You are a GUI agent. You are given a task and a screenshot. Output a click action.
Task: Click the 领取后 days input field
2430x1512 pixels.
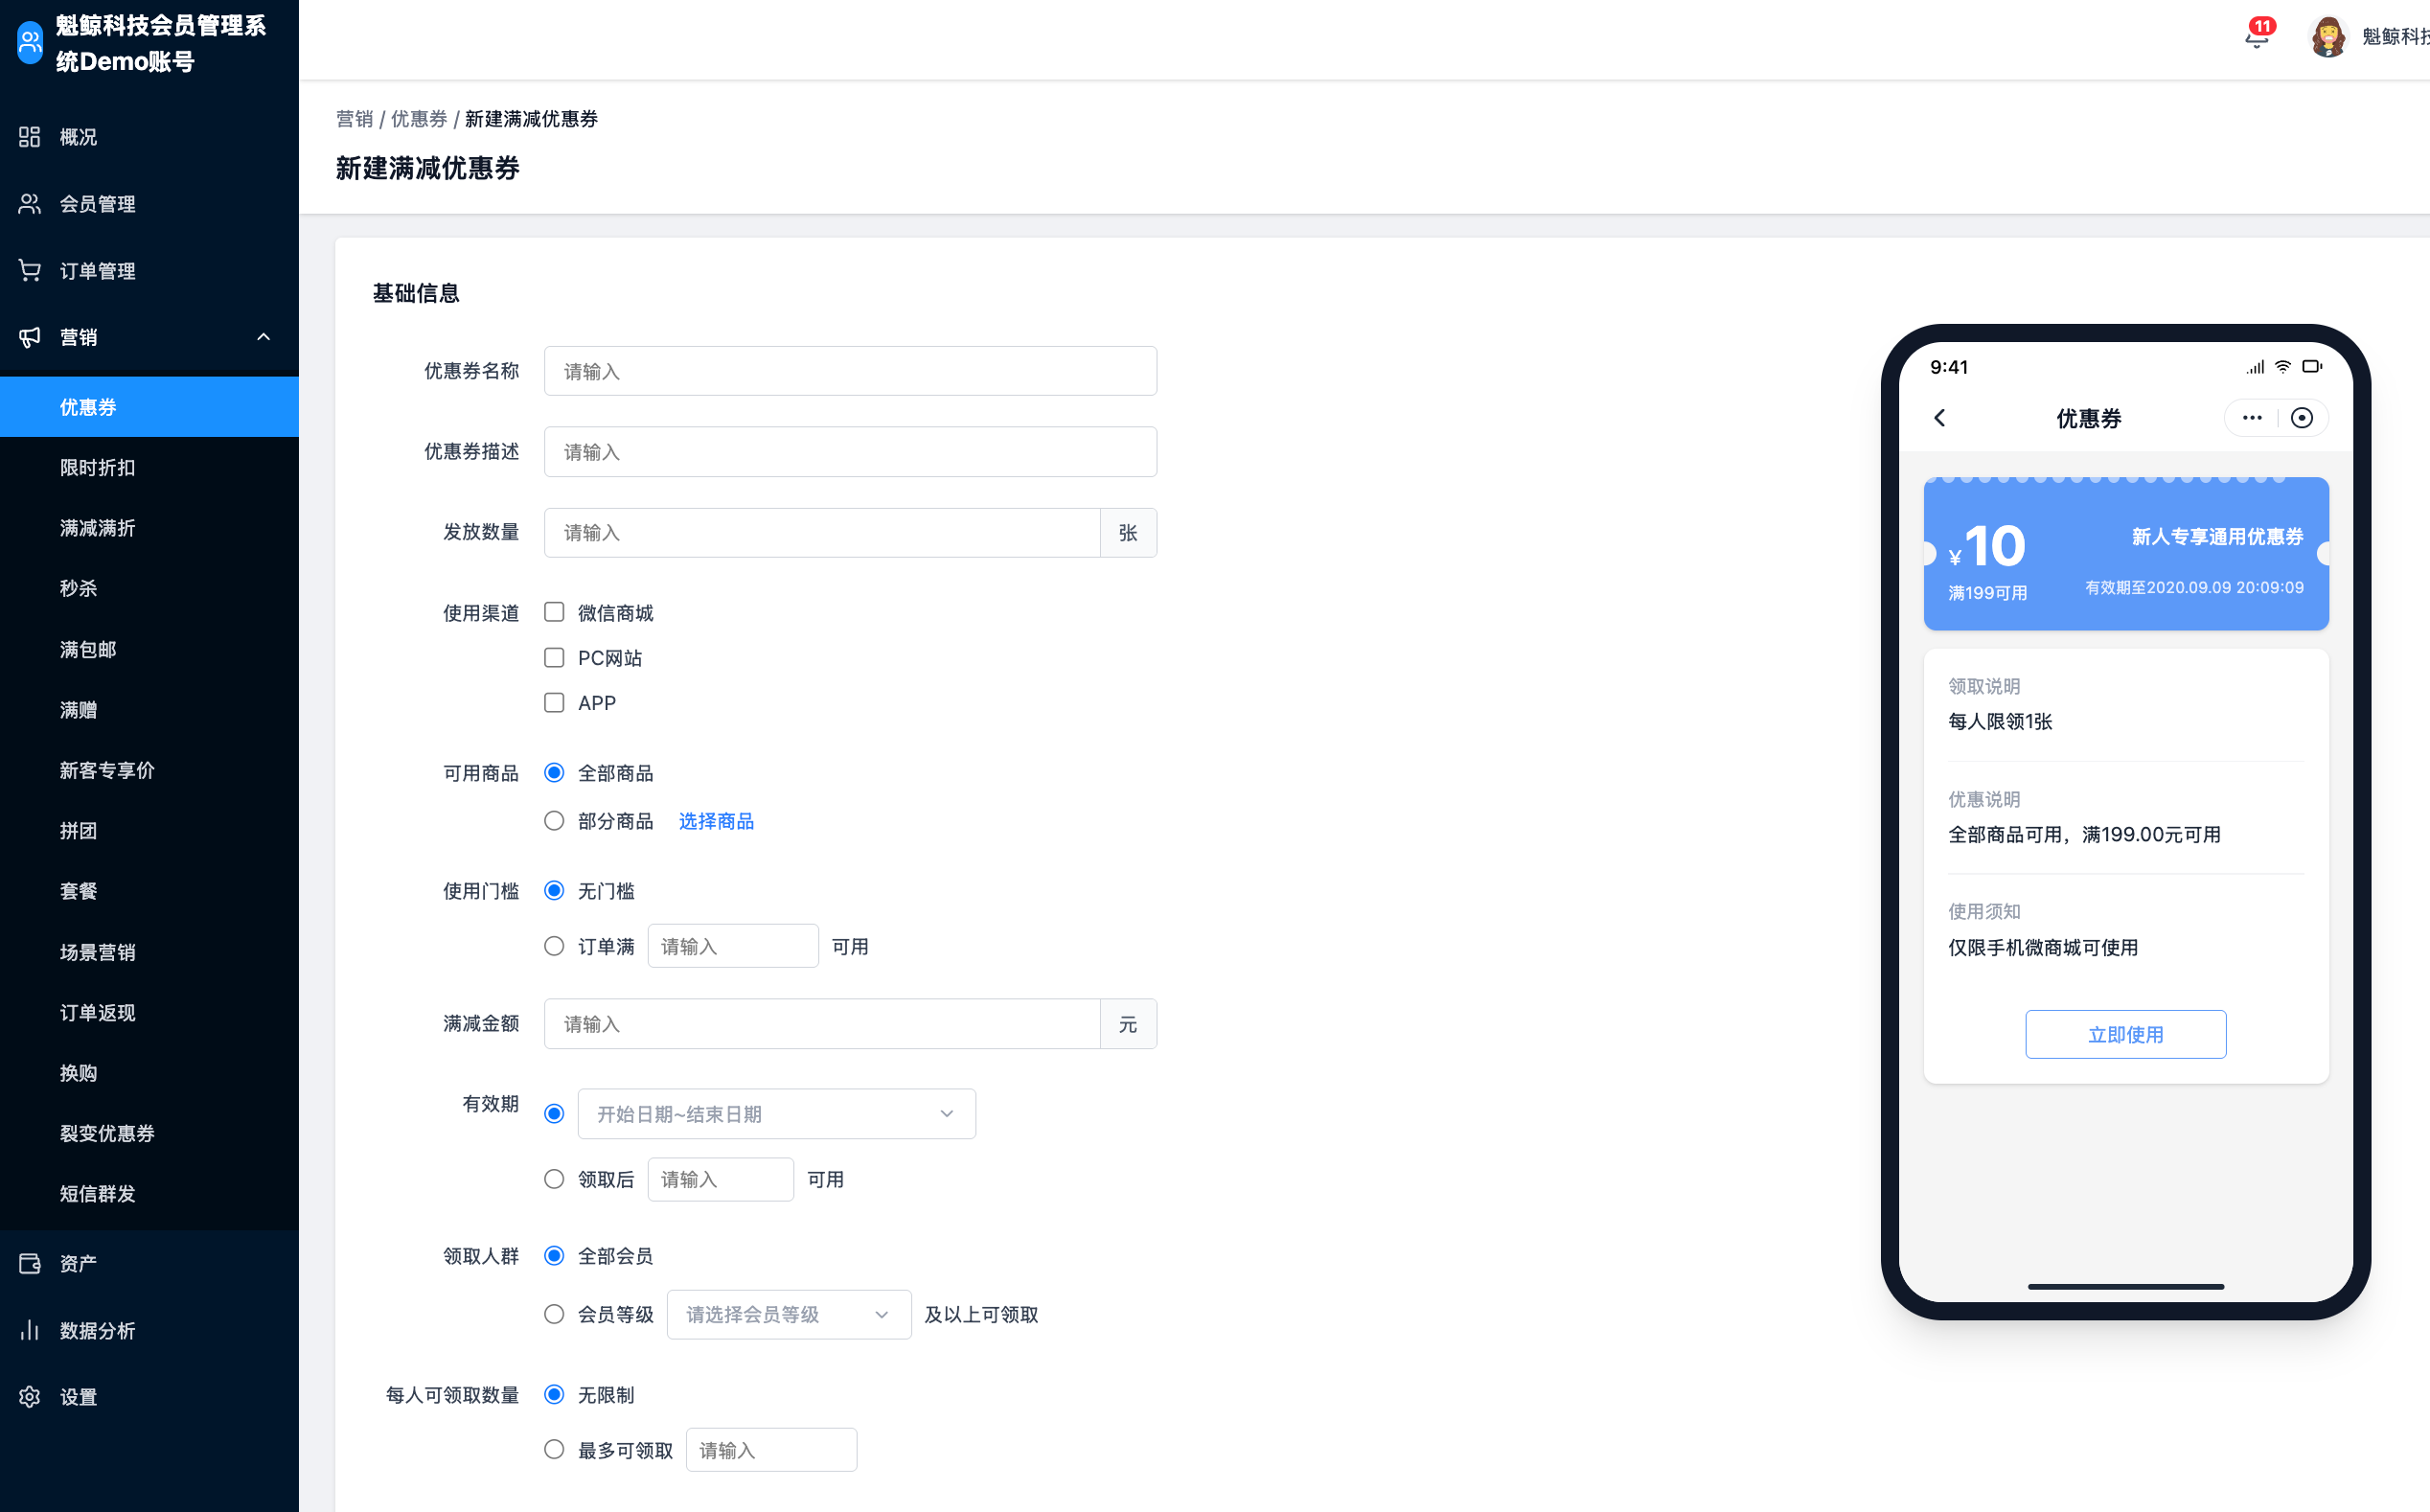click(720, 1179)
